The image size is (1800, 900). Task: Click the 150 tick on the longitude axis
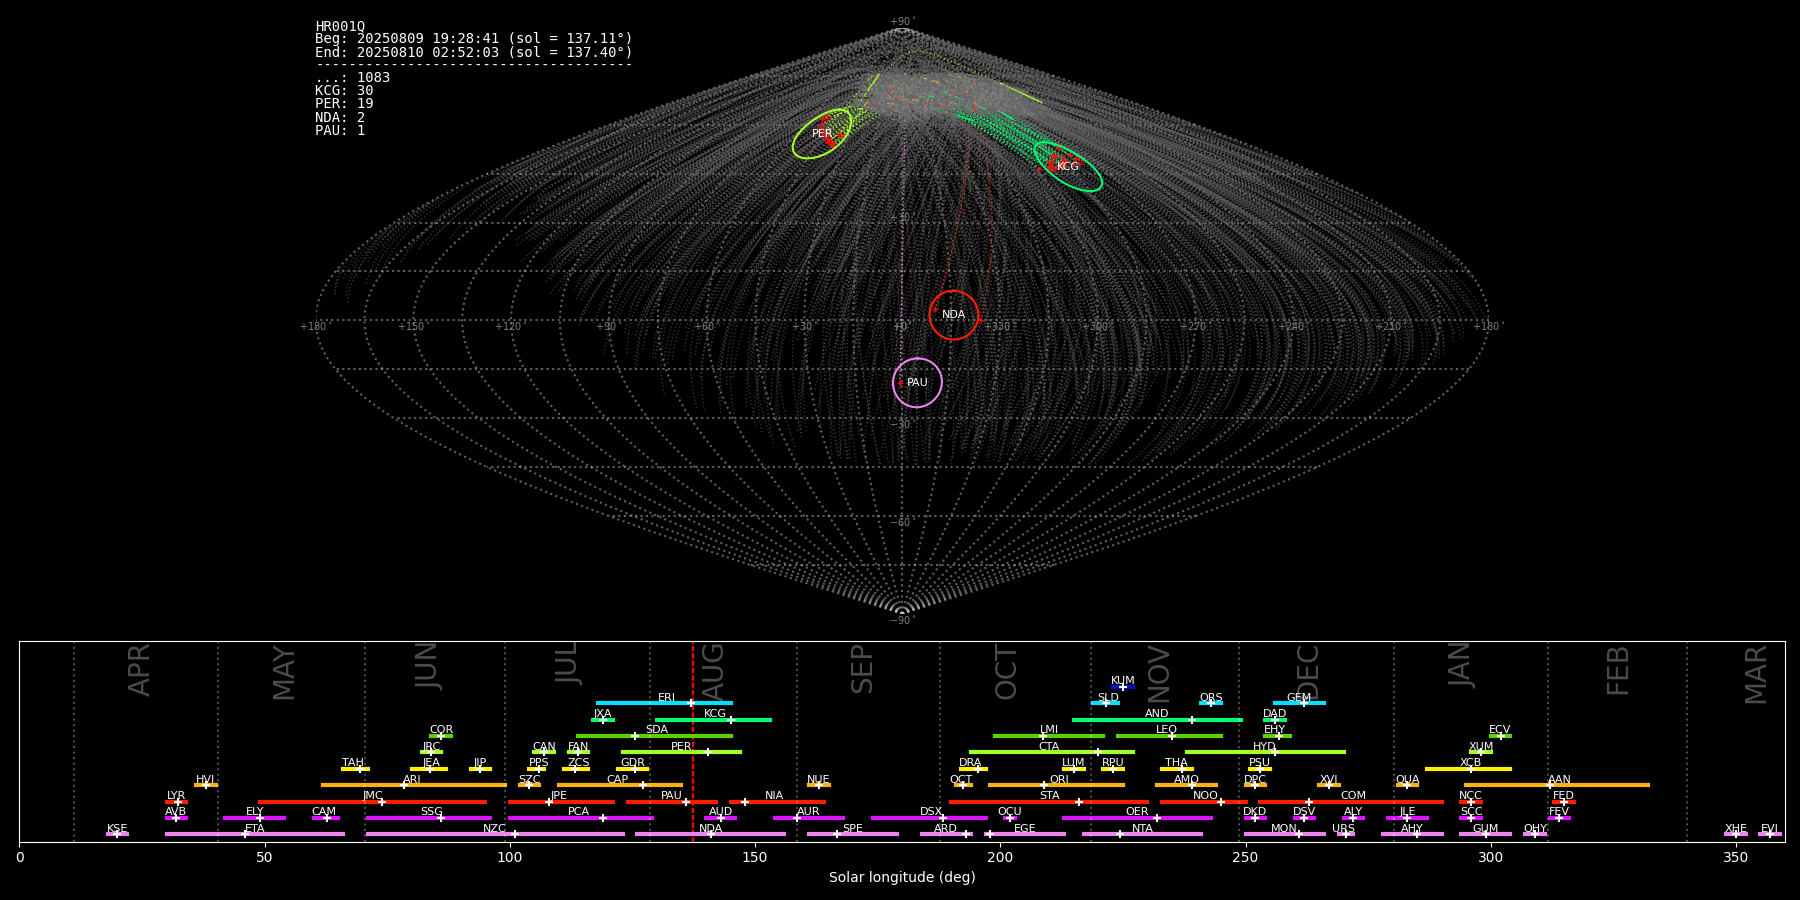point(755,857)
